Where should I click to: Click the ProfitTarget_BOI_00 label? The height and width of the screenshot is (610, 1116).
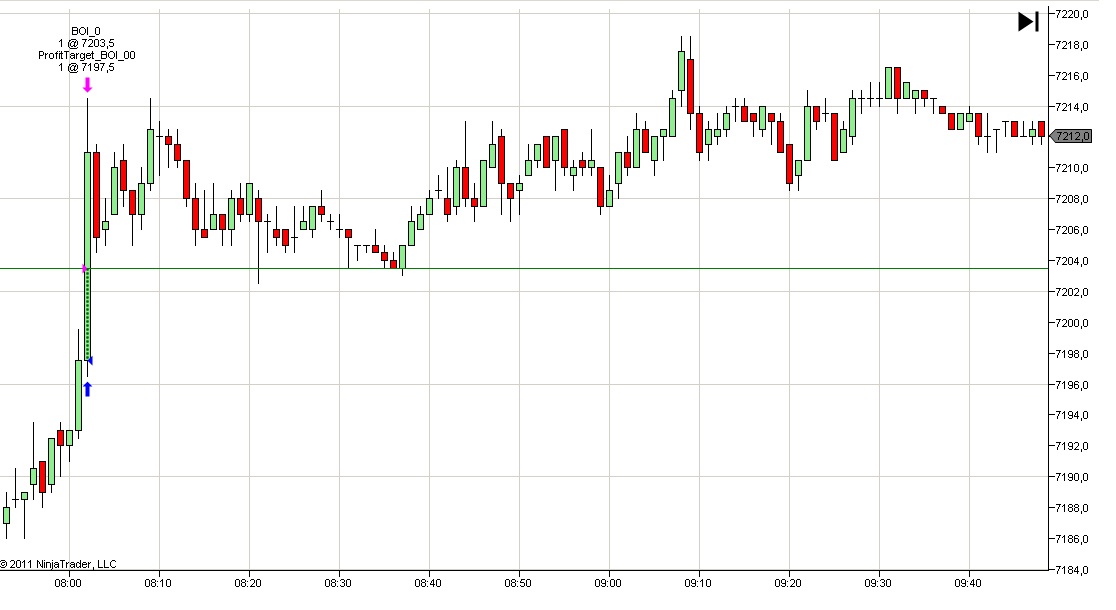tap(87, 56)
